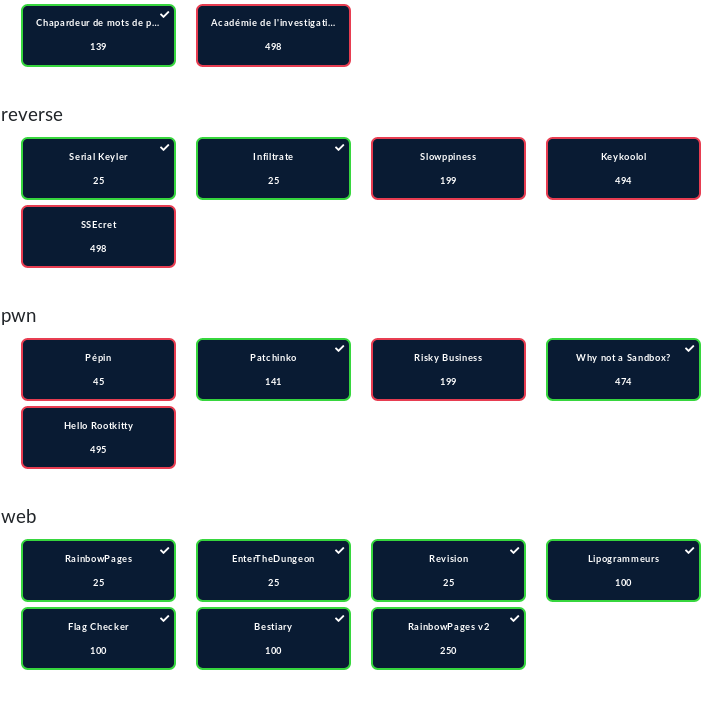Select the first RainbowPages web challenge
The height and width of the screenshot is (704, 719).
click(x=98, y=570)
